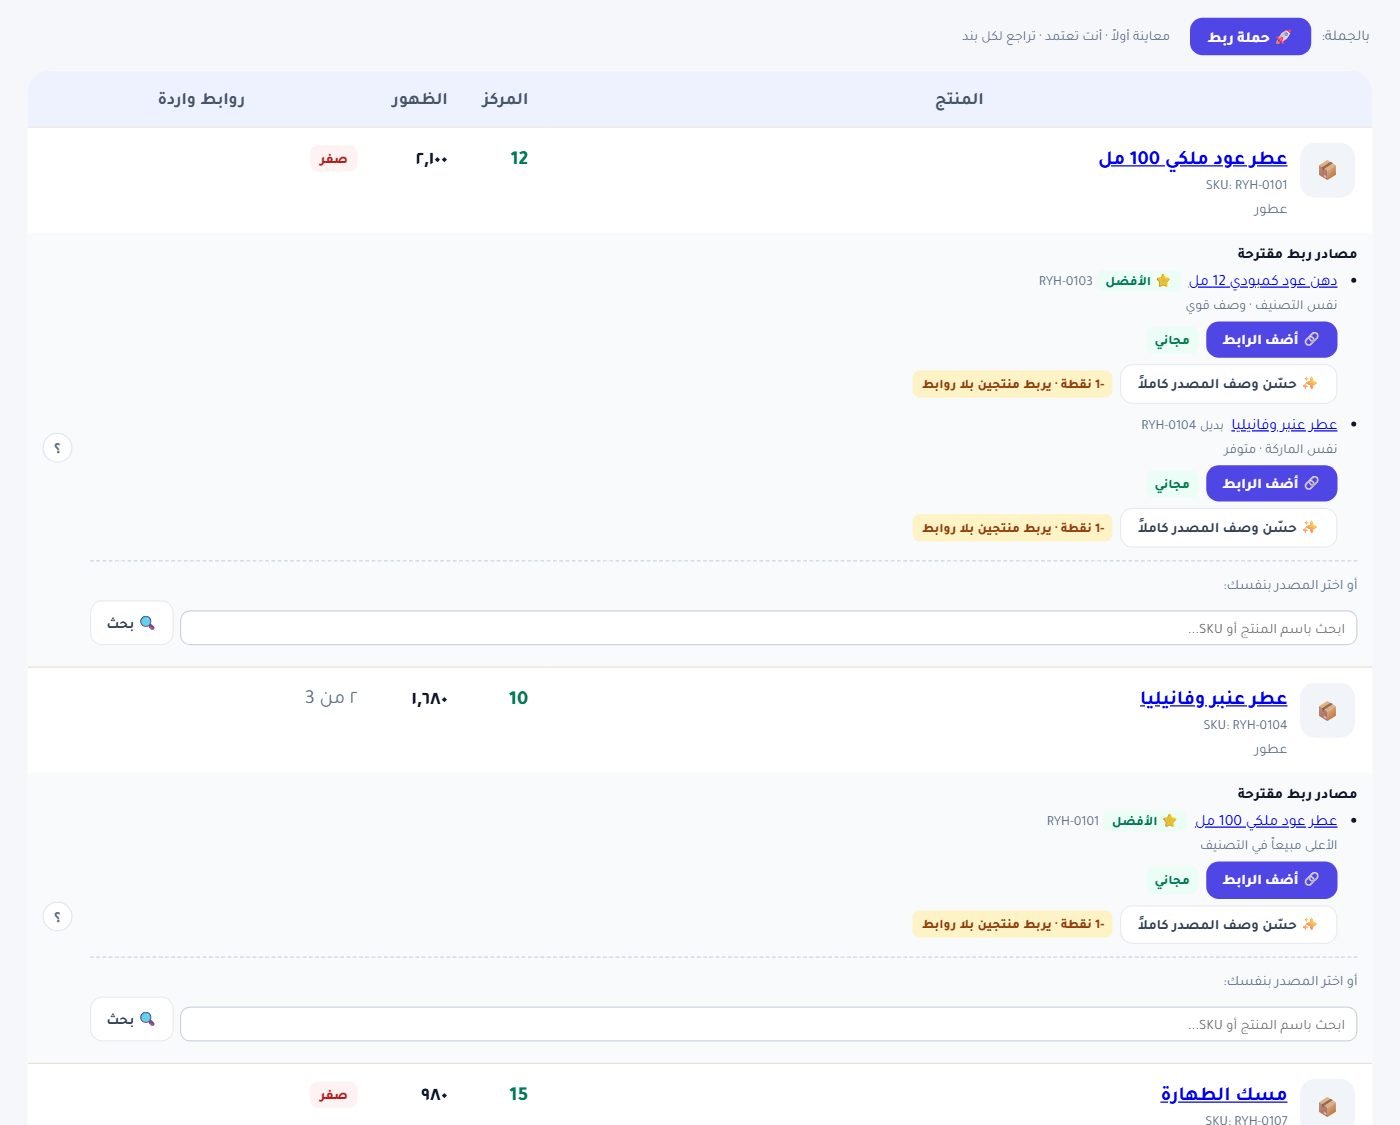Click the المركز column header
1400x1125 pixels.
505,99
